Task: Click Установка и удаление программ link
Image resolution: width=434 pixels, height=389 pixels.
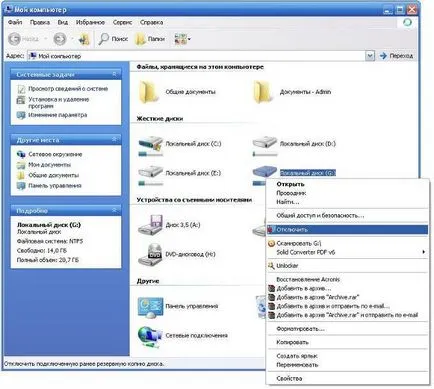Action: (x=59, y=102)
